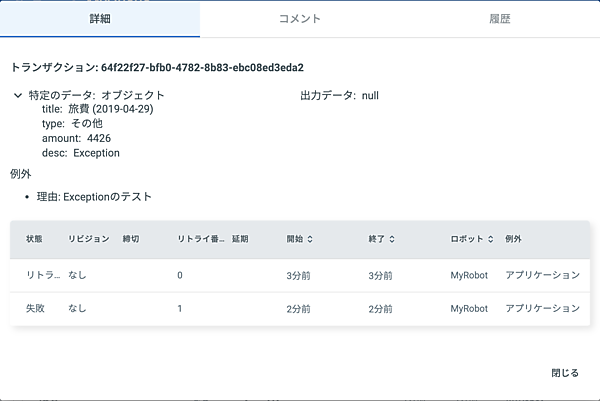Click the 例外 table column header
The height and width of the screenshot is (401, 600).
[x=514, y=240]
